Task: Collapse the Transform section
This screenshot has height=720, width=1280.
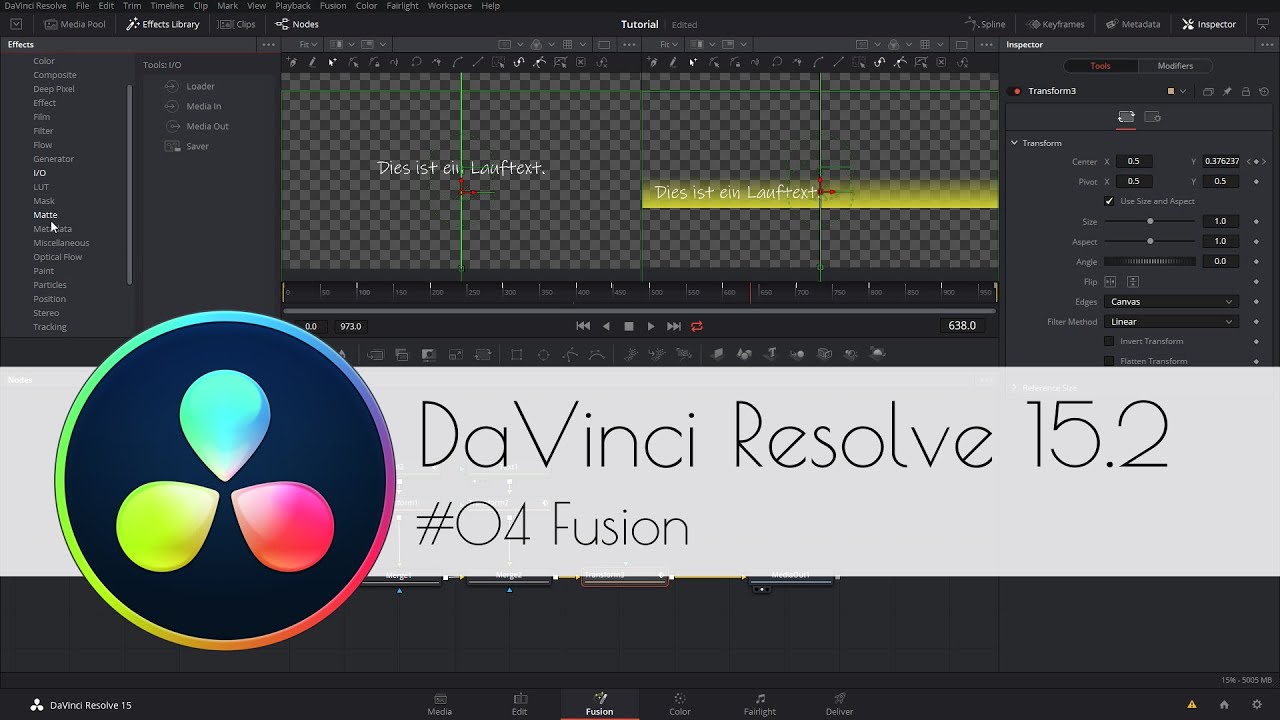Action: click(x=1014, y=143)
